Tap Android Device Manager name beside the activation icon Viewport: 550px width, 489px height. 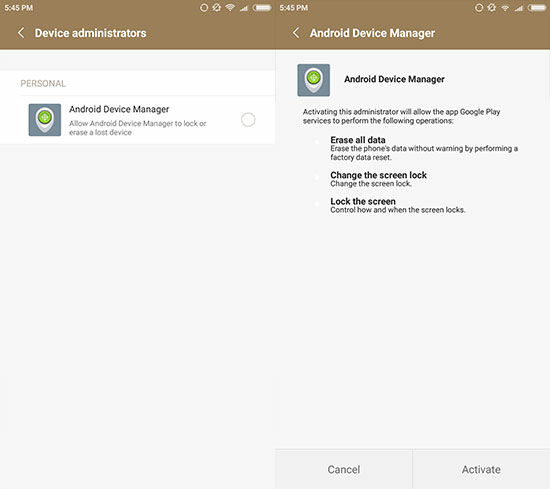pos(394,79)
